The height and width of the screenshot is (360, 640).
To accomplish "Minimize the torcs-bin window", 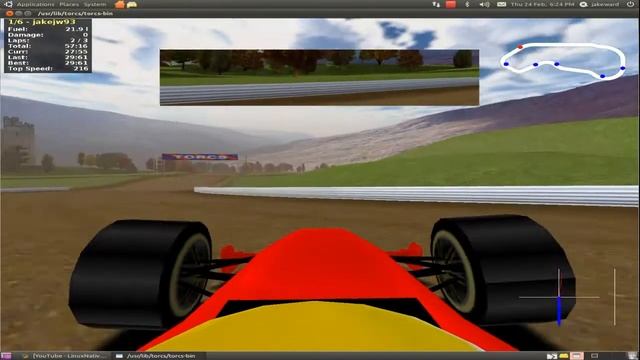I will tap(19, 13).
